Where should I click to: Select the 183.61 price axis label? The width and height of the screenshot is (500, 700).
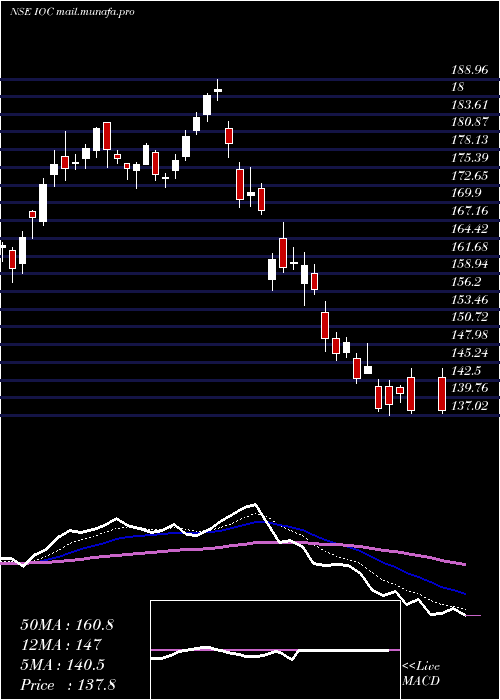click(469, 105)
